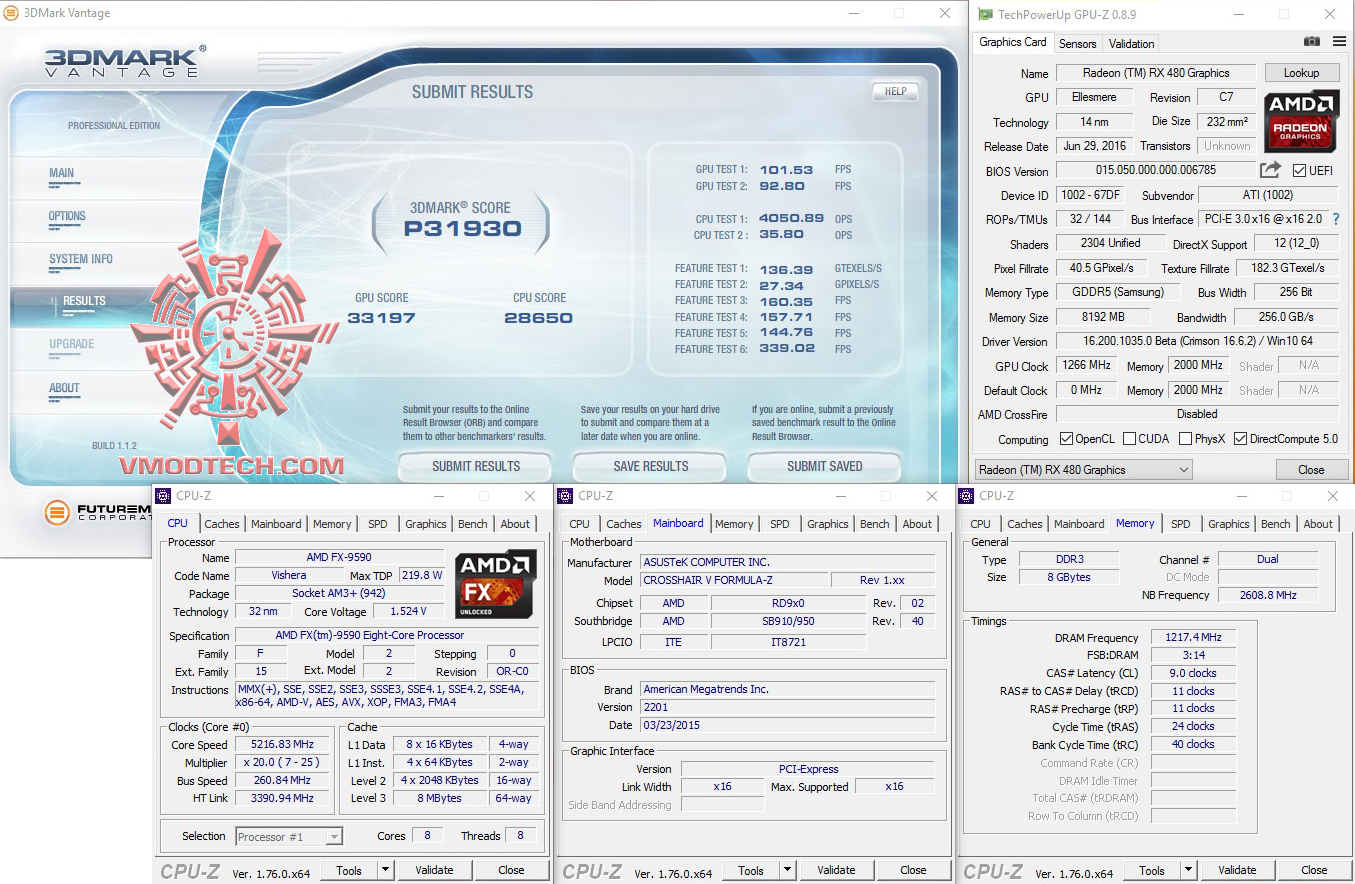This screenshot has height=884, width=1355.
Task: Open the SPD tab in CPU-Z
Action: 378,523
